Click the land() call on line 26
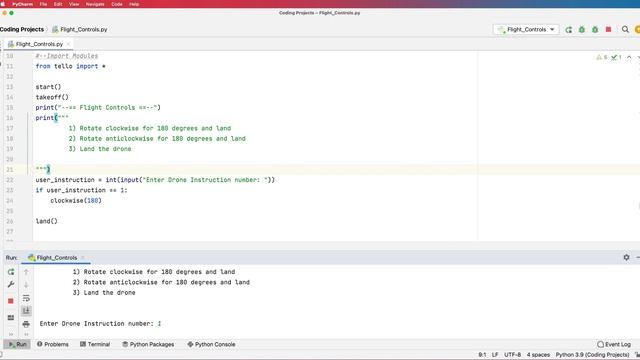This screenshot has width=640, height=360. [x=47, y=221]
